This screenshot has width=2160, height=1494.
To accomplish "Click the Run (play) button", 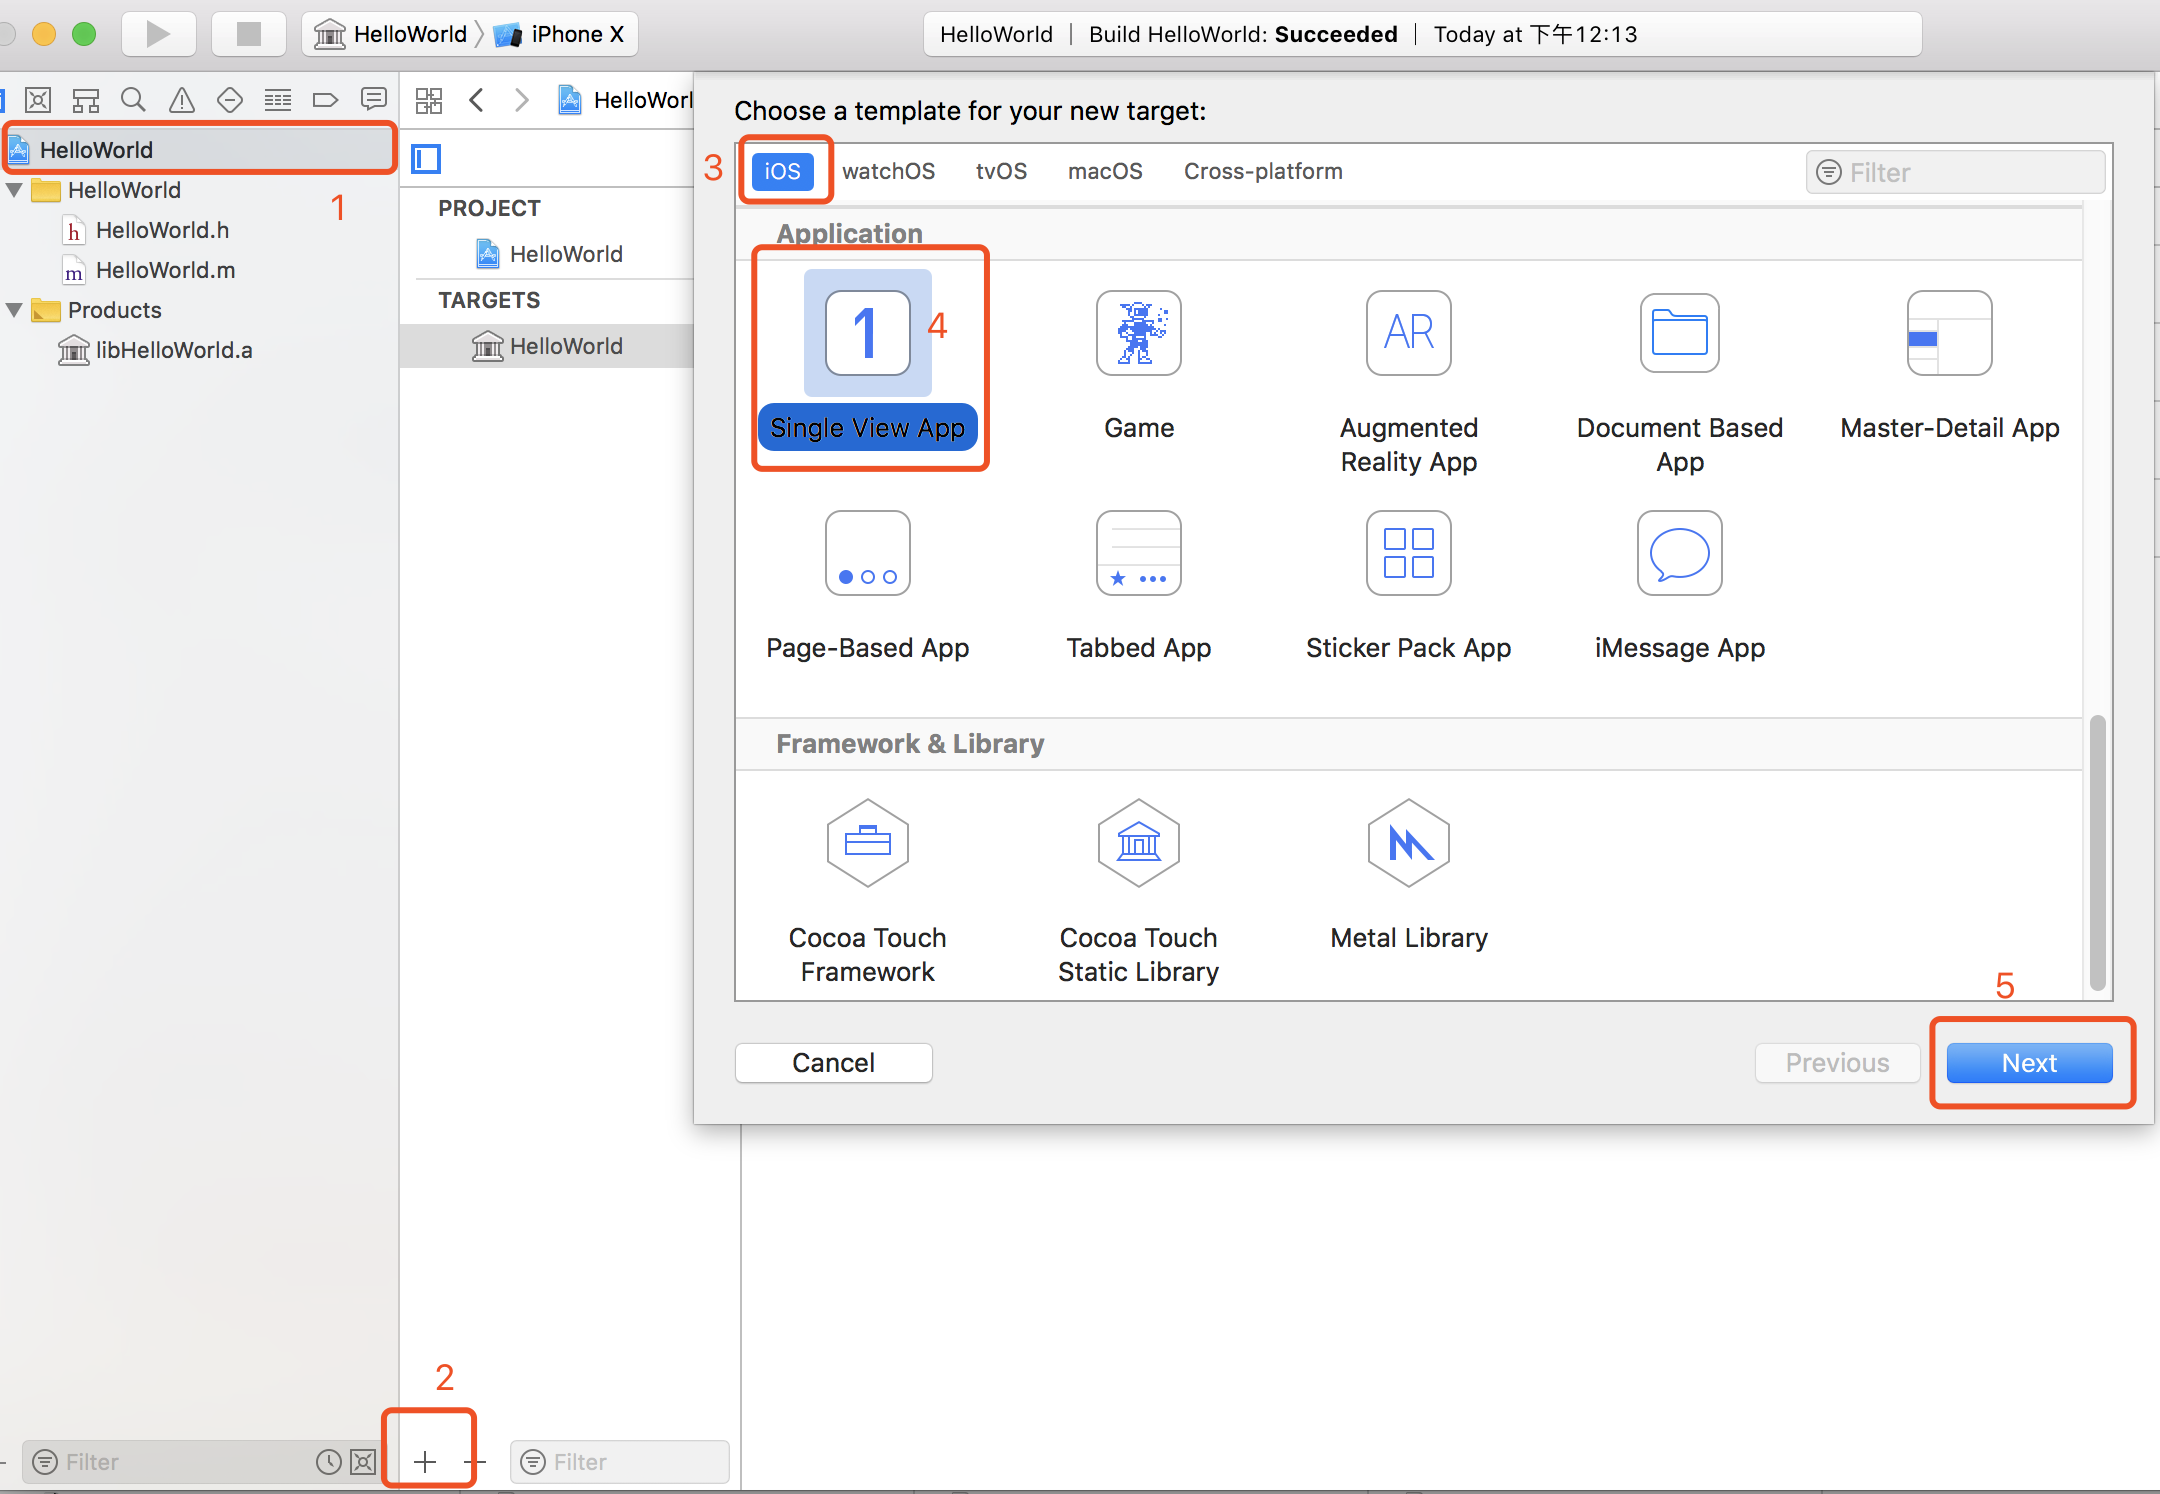I will tap(157, 34).
